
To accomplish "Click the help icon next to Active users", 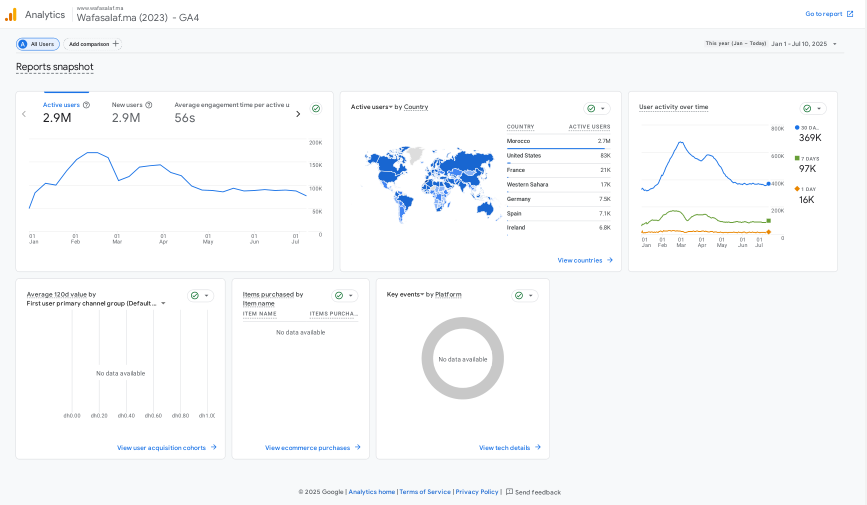I will 86,105.
